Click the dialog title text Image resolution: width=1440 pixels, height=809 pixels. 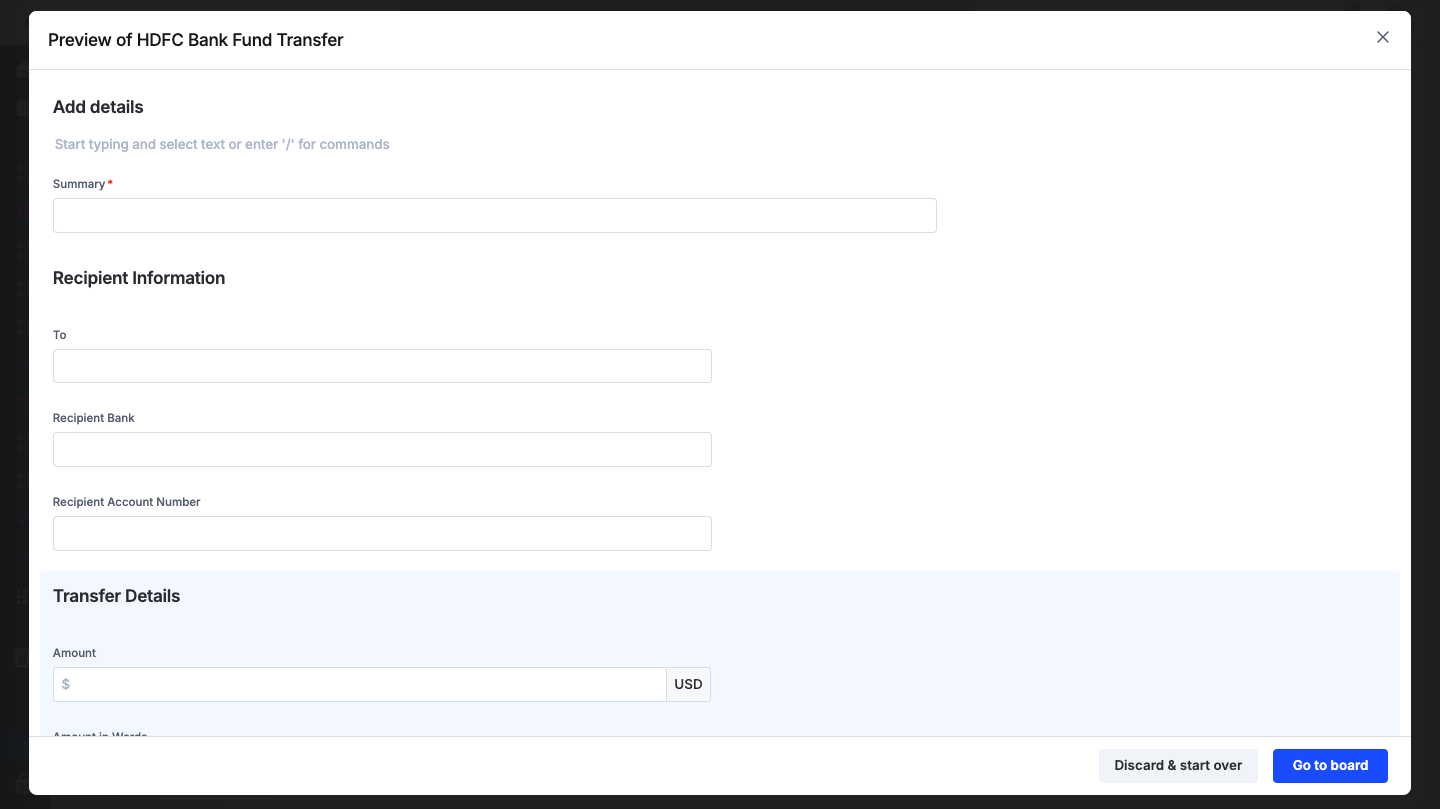(x=196, y=40)
